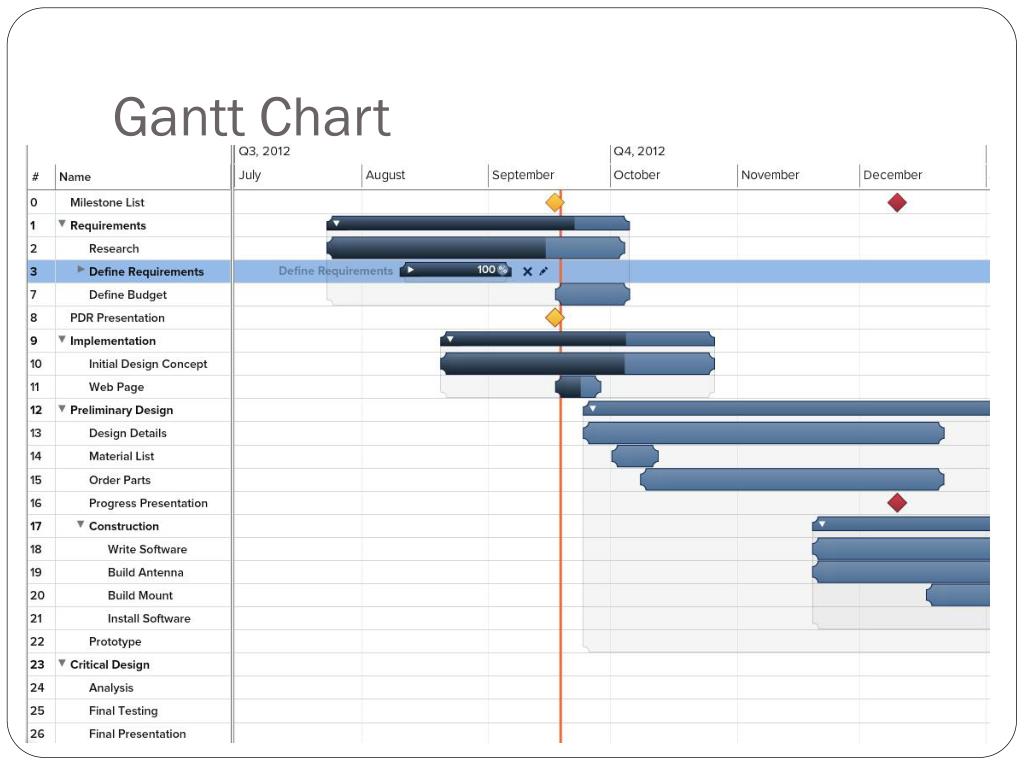Click the Q3, 2012 timeline header
Screen dimensions: 1024x768
tap(264, 152)
